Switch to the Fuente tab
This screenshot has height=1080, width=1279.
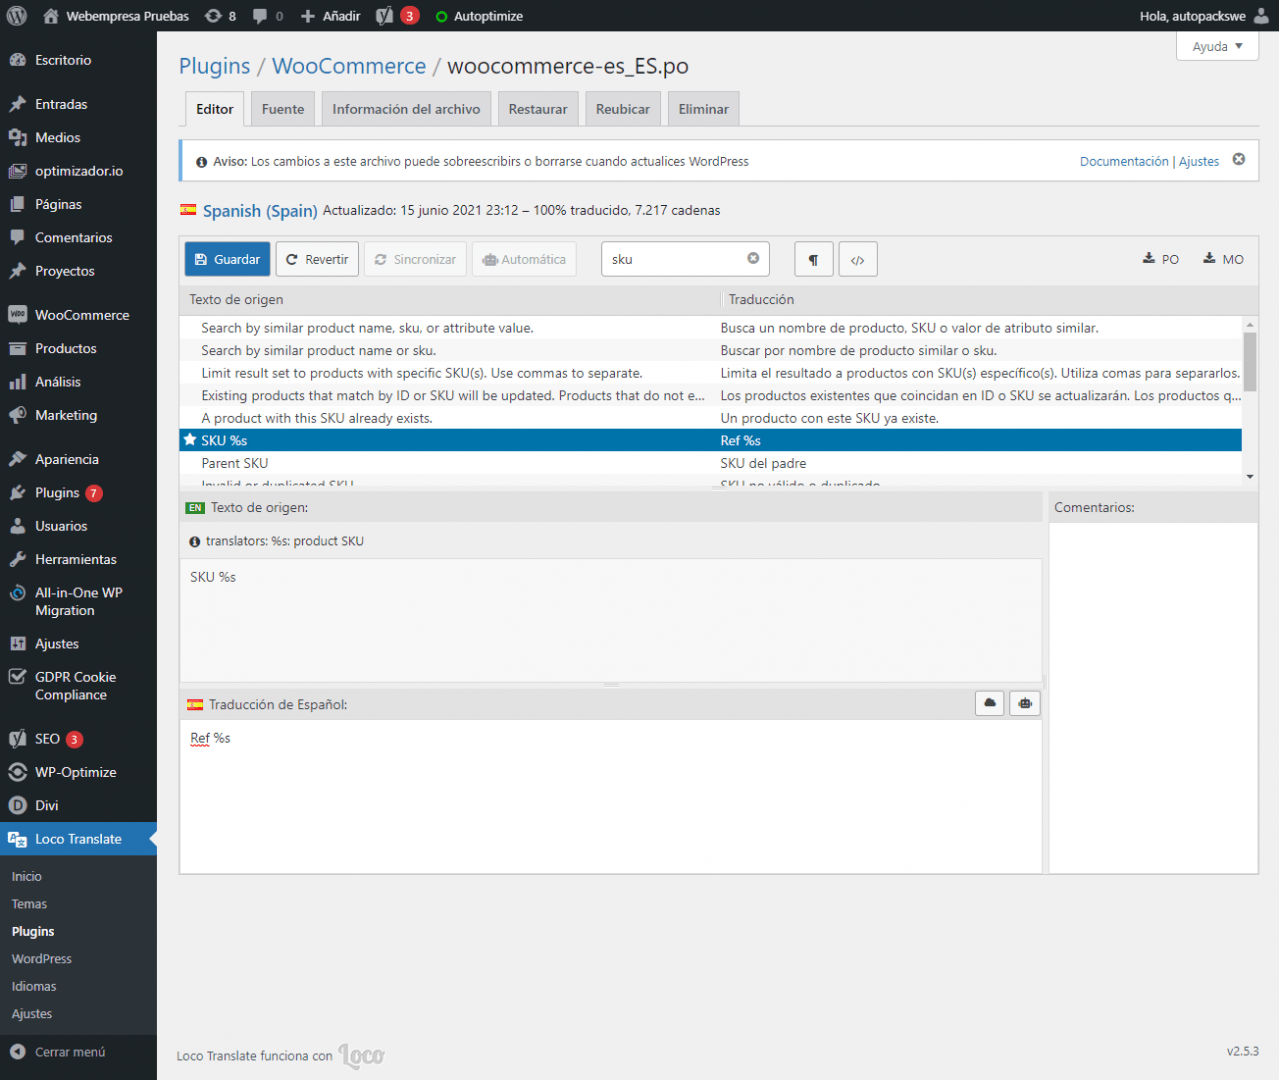[x=283, y=109]
